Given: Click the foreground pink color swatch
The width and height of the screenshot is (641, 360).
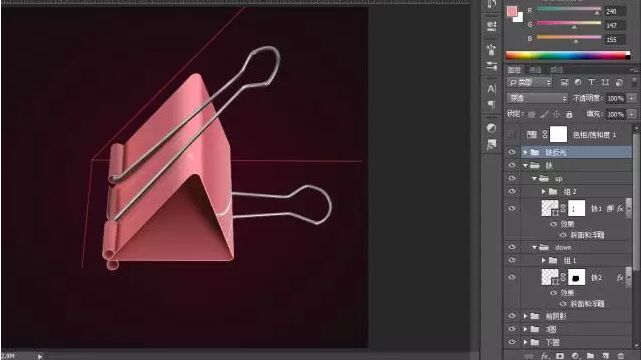Looking at the screenshot, I should [x=512, y=11].
